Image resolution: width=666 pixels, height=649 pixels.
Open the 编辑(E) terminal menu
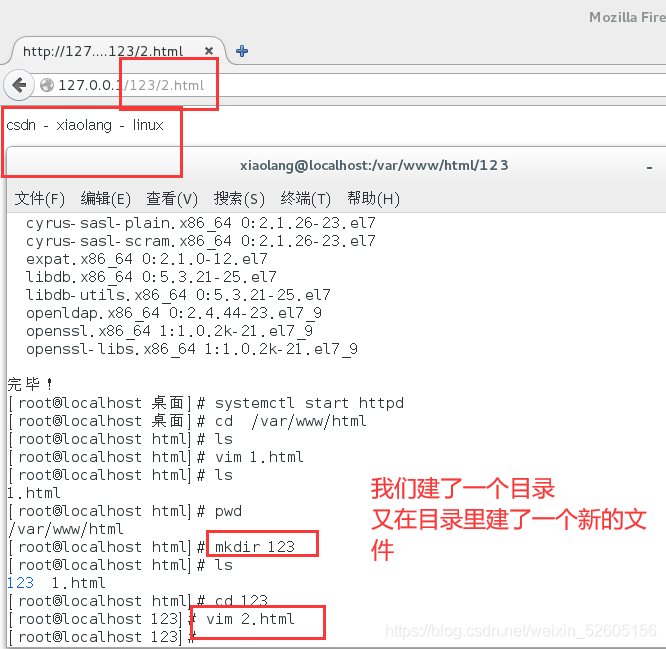[x=105, y=198]
